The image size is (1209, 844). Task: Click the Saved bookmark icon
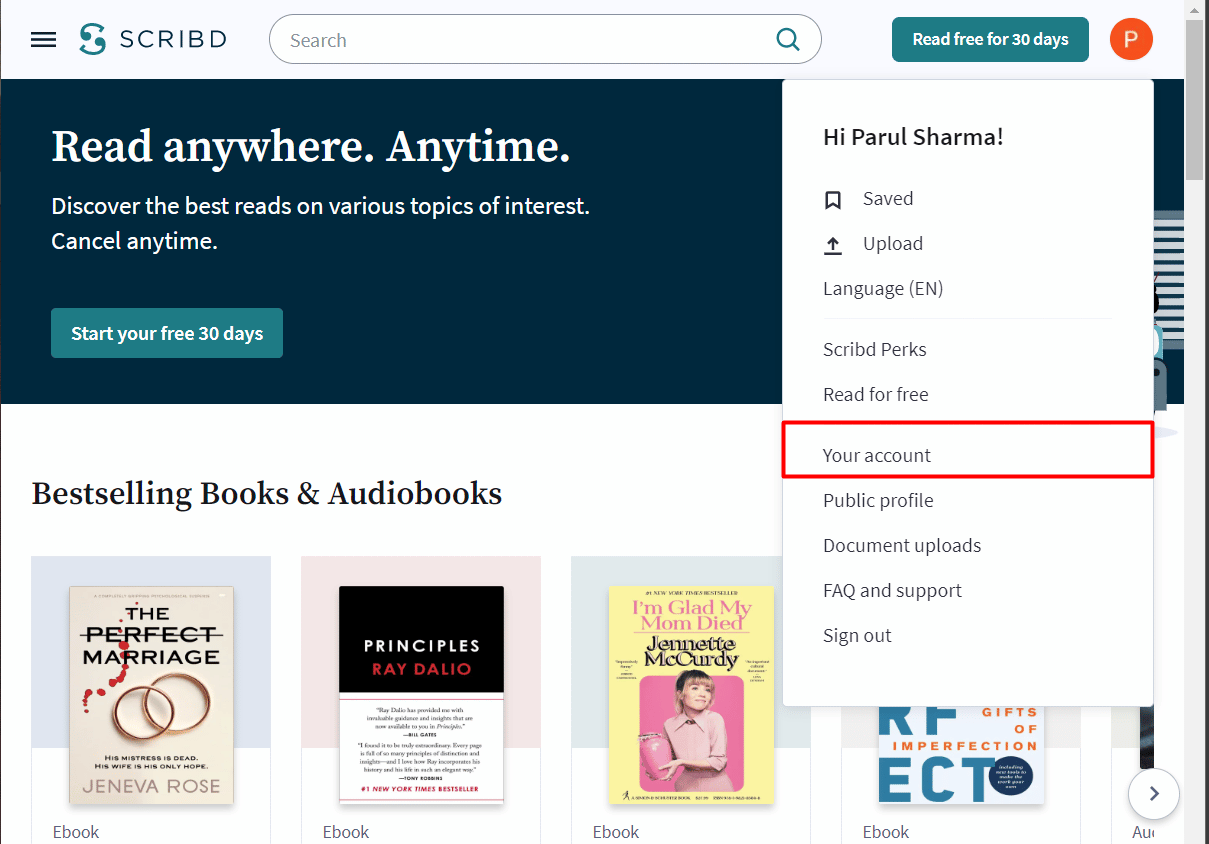tap(833, 199)
